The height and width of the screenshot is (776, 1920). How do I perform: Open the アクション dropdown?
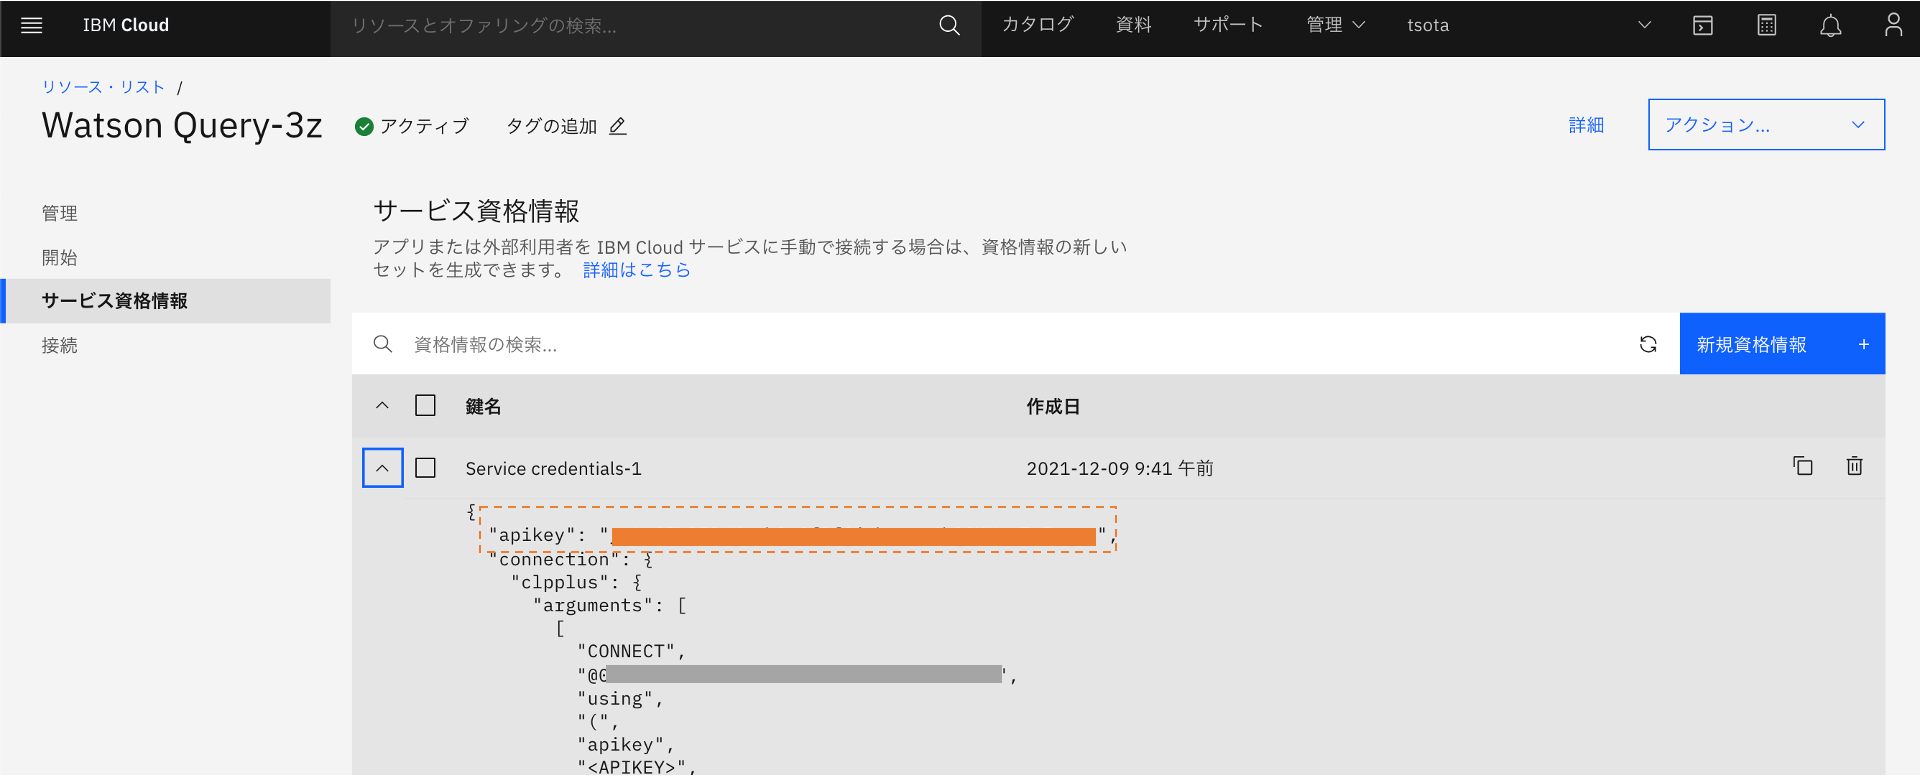click(x=1766, y=125)
